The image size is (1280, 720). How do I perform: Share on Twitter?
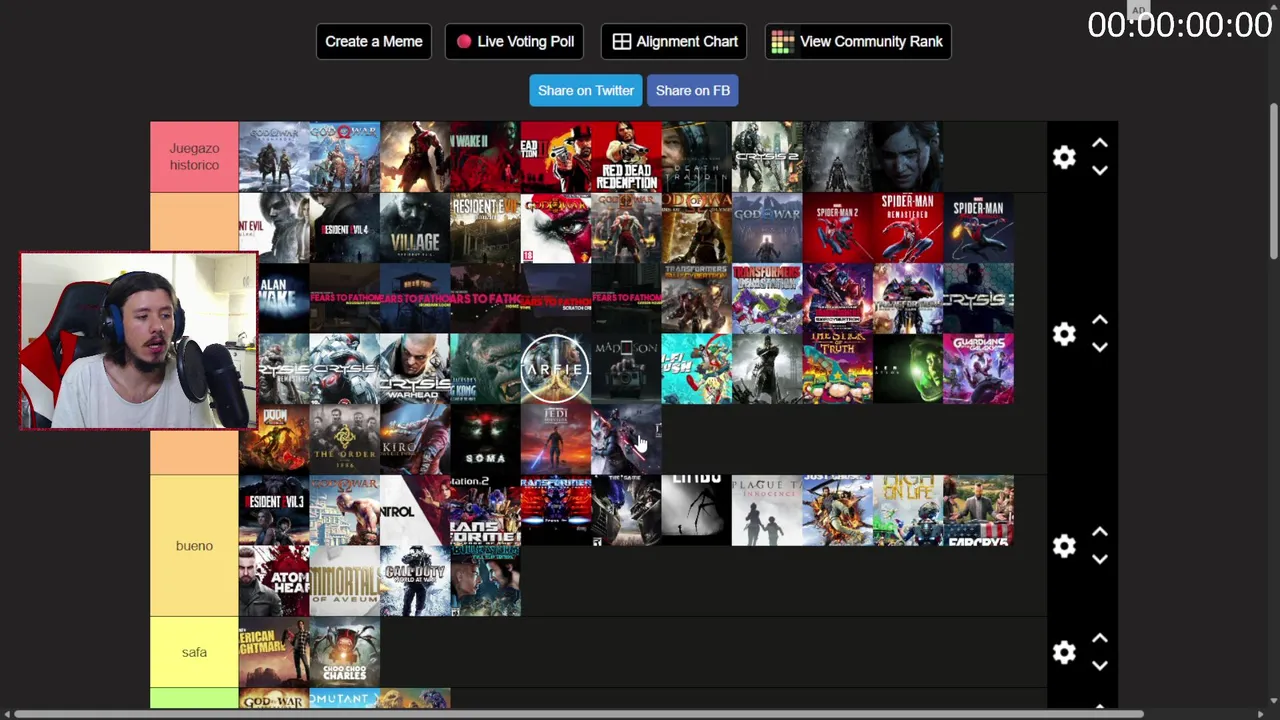586,90
